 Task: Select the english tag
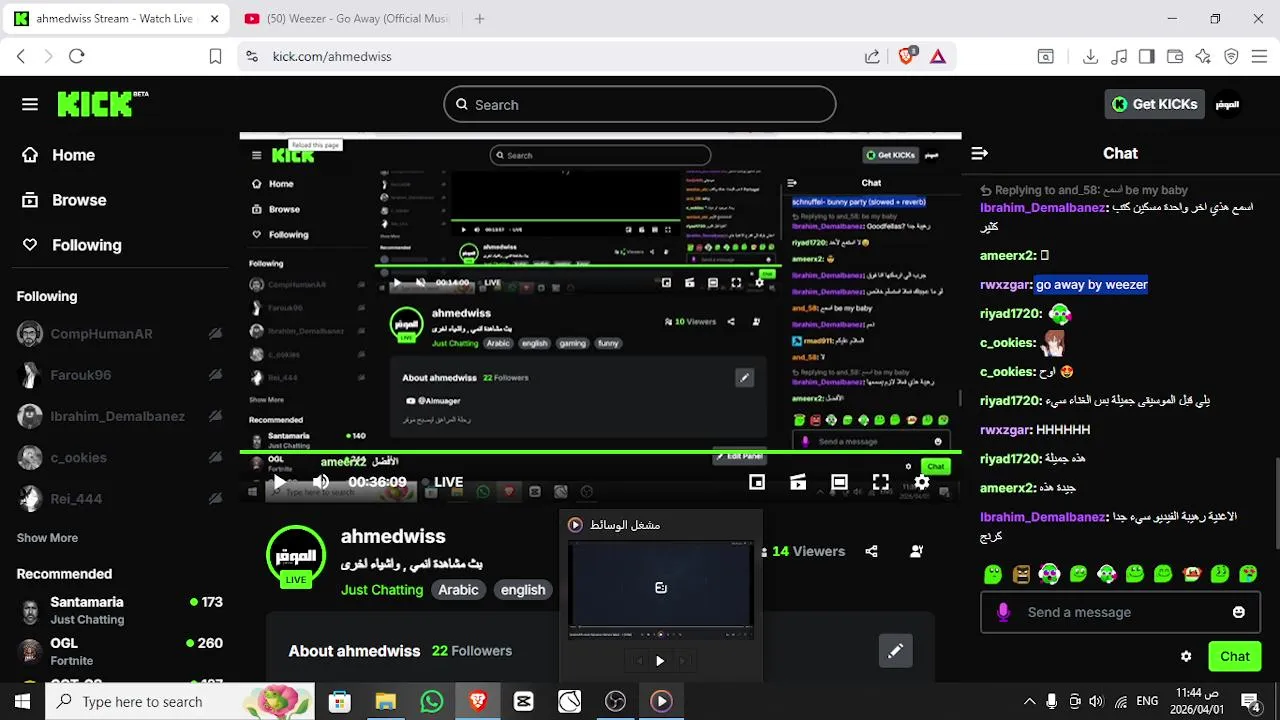tap(523, 590)
